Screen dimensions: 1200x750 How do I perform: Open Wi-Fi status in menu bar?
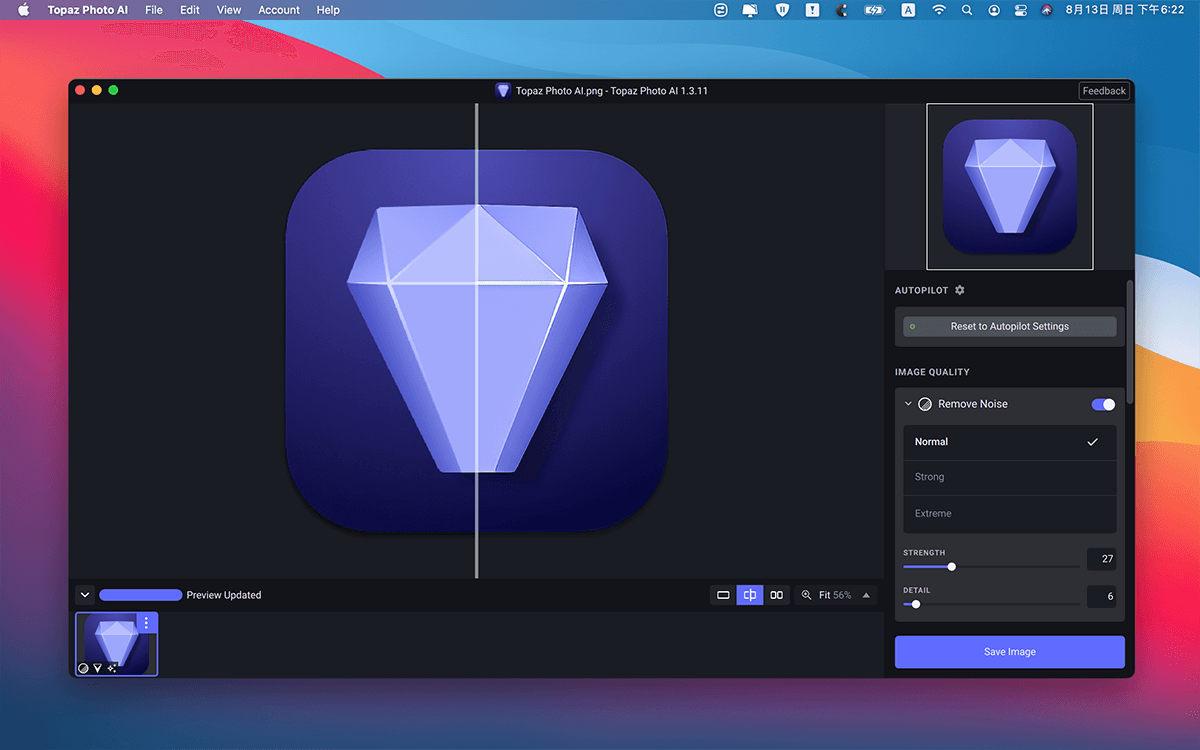pyautogui.click(x=939, y=10)
